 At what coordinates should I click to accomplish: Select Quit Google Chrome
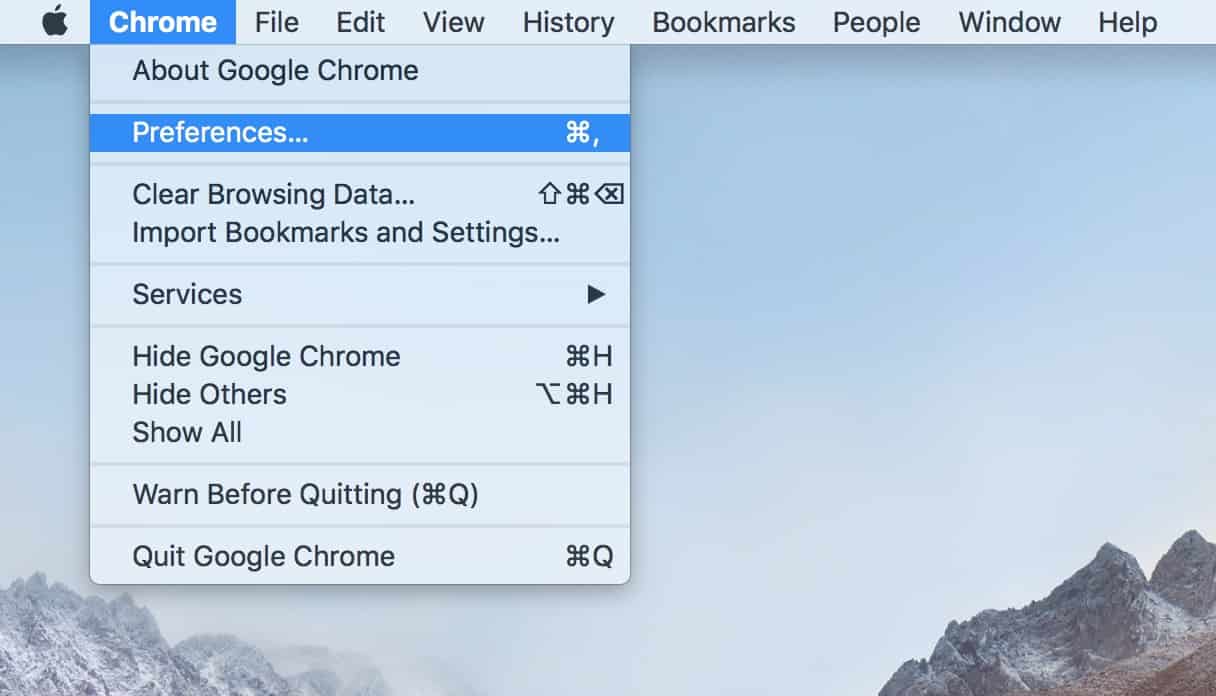click(263, 556)
